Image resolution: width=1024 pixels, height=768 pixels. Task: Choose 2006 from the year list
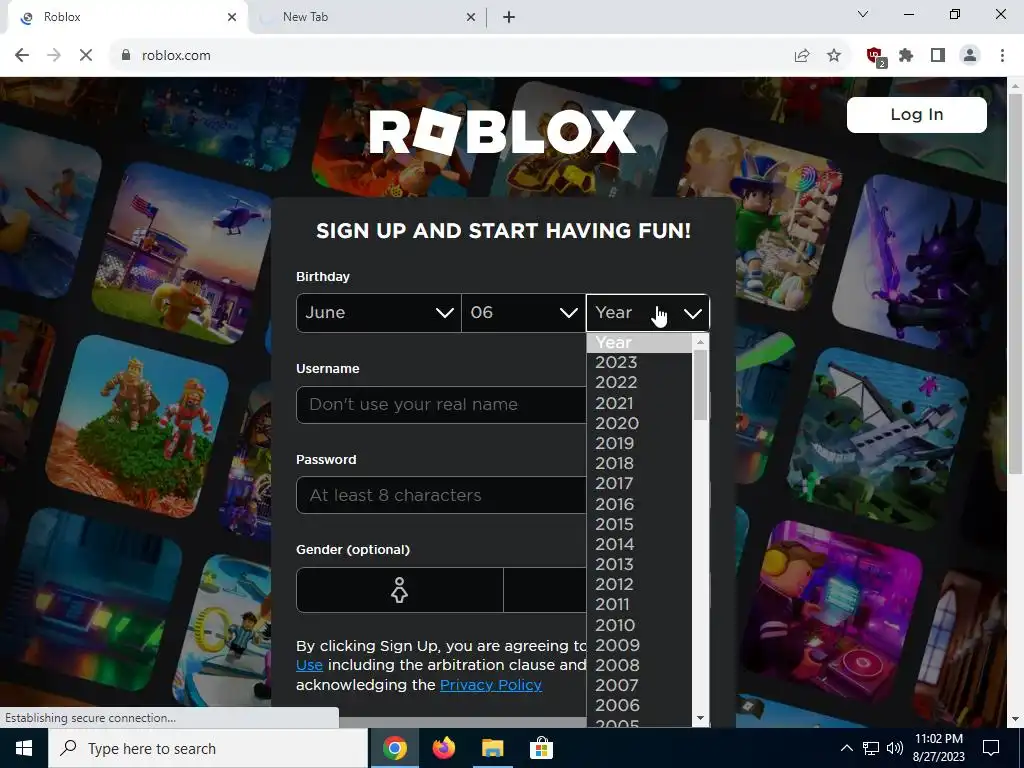coord(639,705)
